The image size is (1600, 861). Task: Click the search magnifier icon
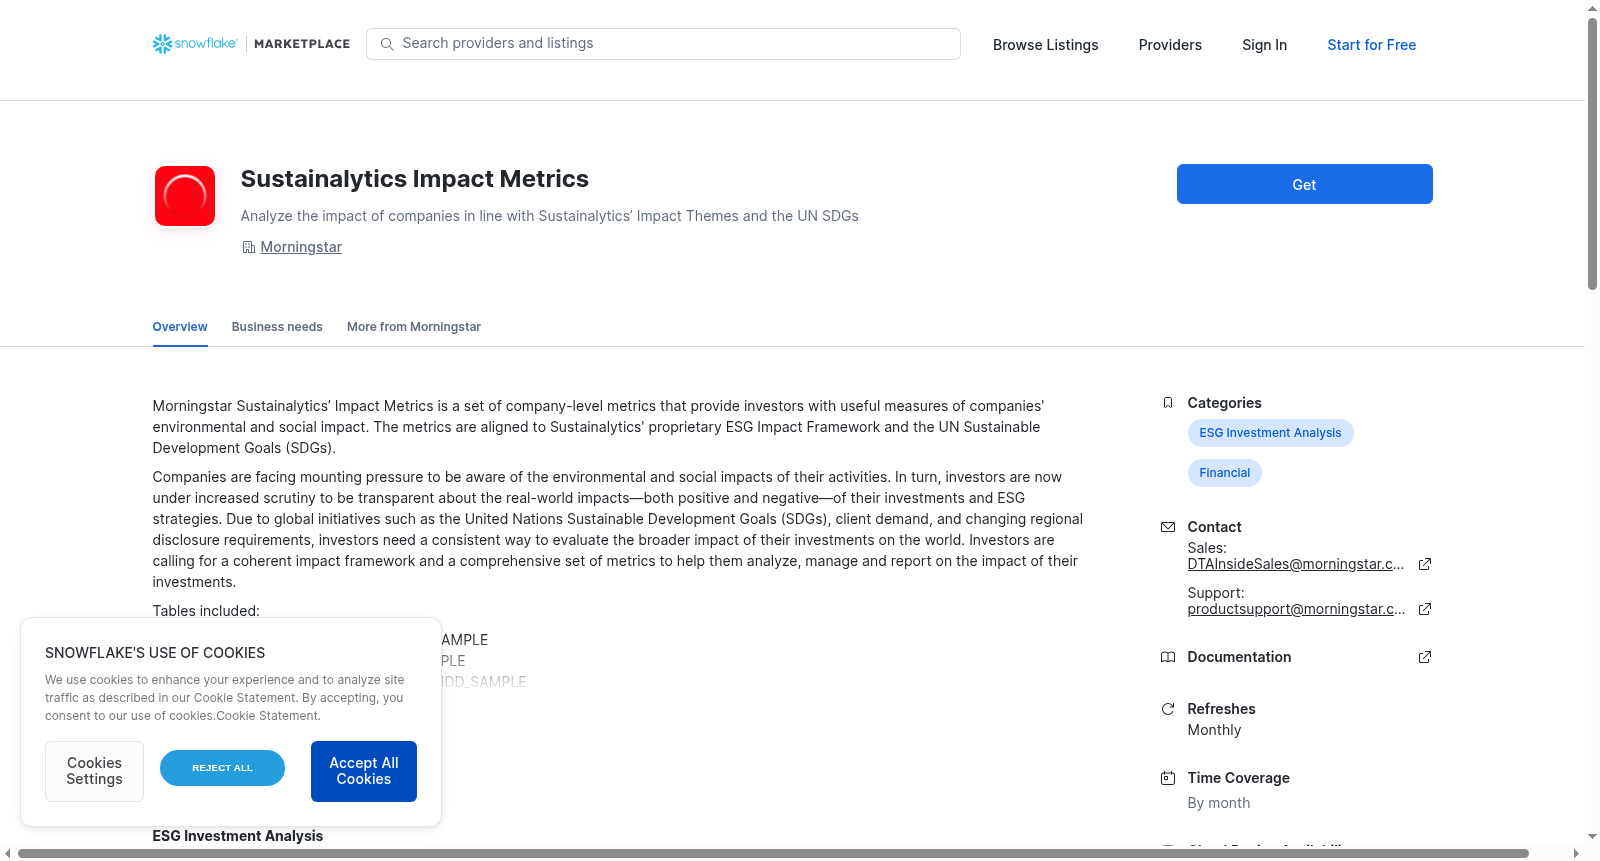[387, 44]
